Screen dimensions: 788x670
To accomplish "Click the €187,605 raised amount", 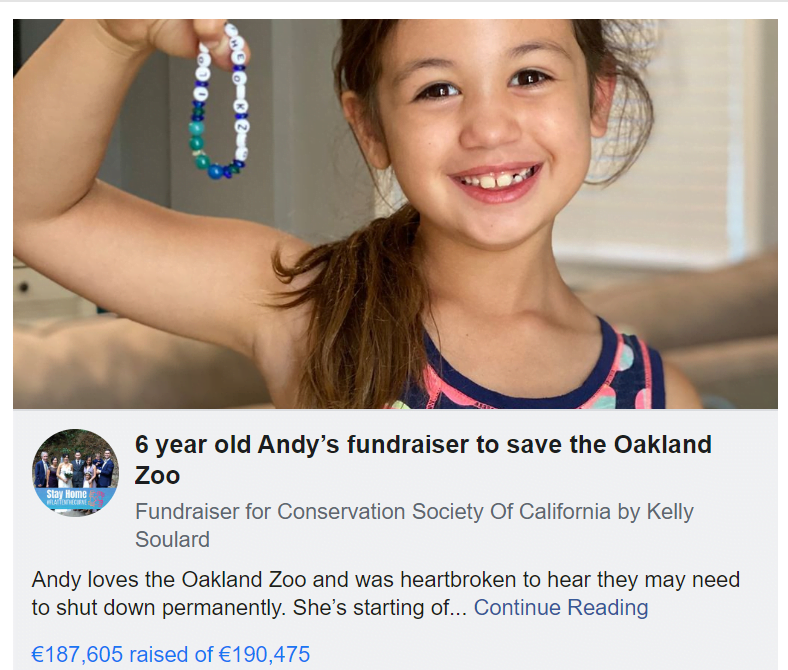I will tap(77, 655).
